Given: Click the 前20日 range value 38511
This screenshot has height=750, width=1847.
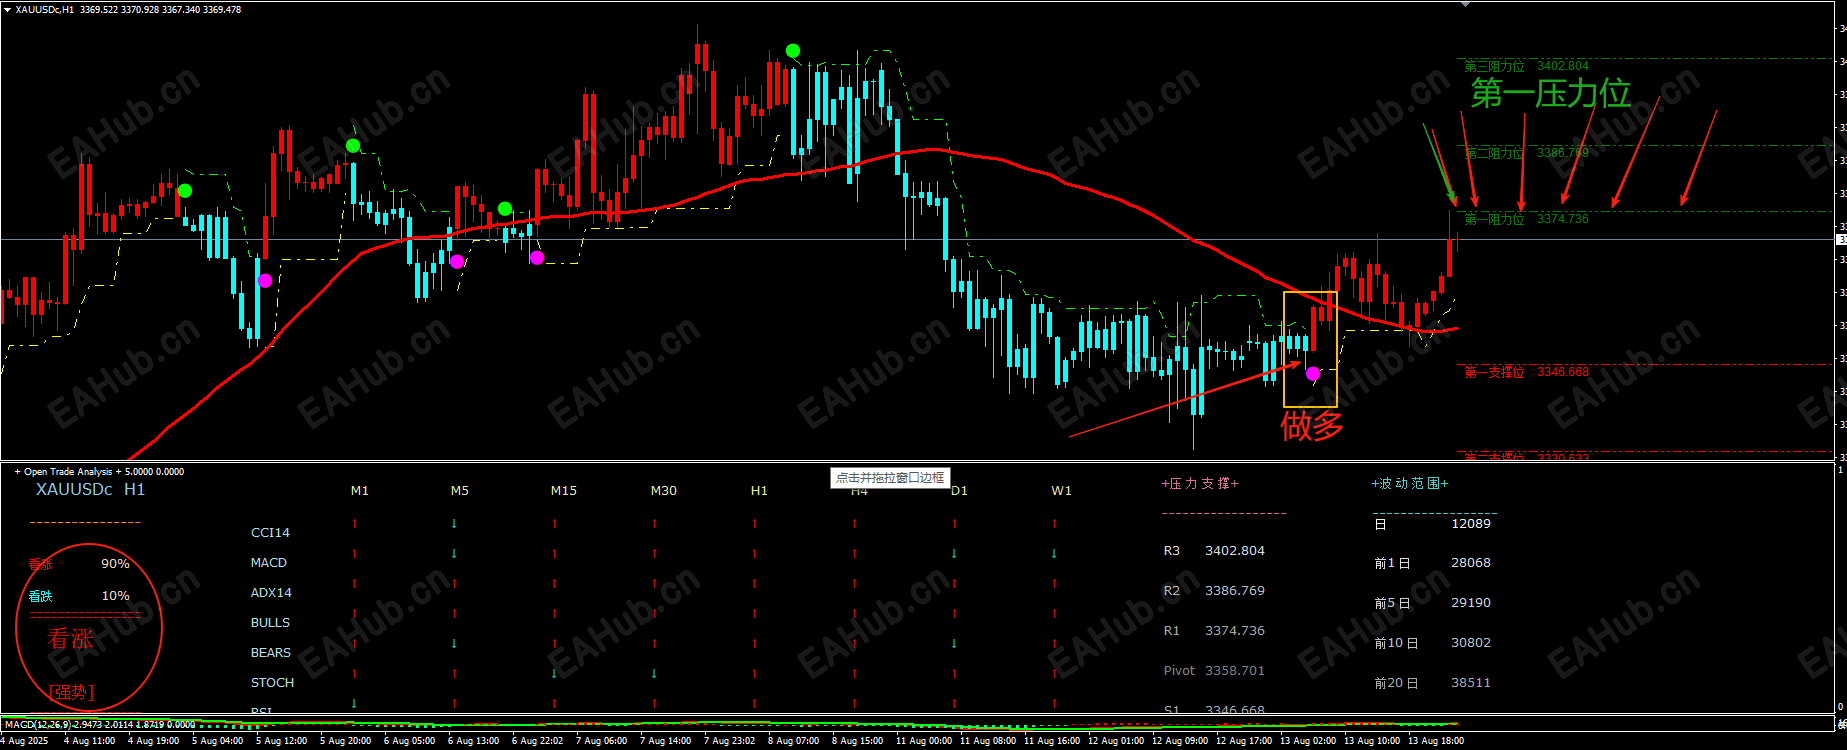Looking at the screenshot, I should 1471,683.
